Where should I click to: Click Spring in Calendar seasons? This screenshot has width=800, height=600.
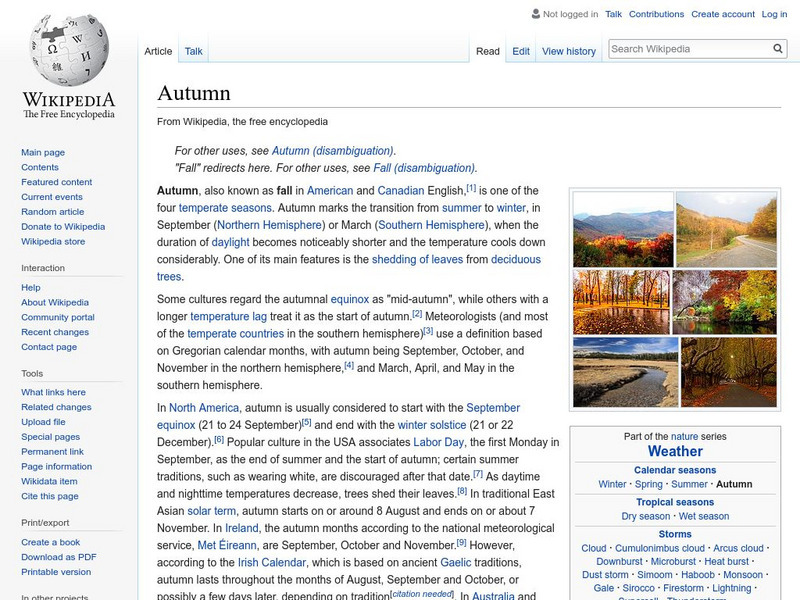(648, 484)
